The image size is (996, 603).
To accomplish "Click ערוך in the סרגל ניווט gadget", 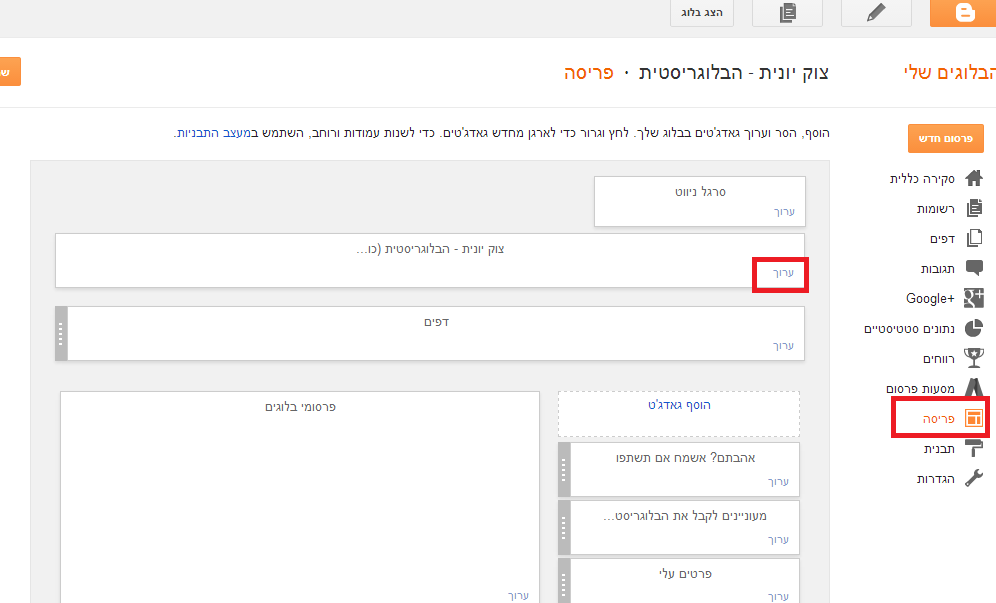I will (x=784, y=212).
